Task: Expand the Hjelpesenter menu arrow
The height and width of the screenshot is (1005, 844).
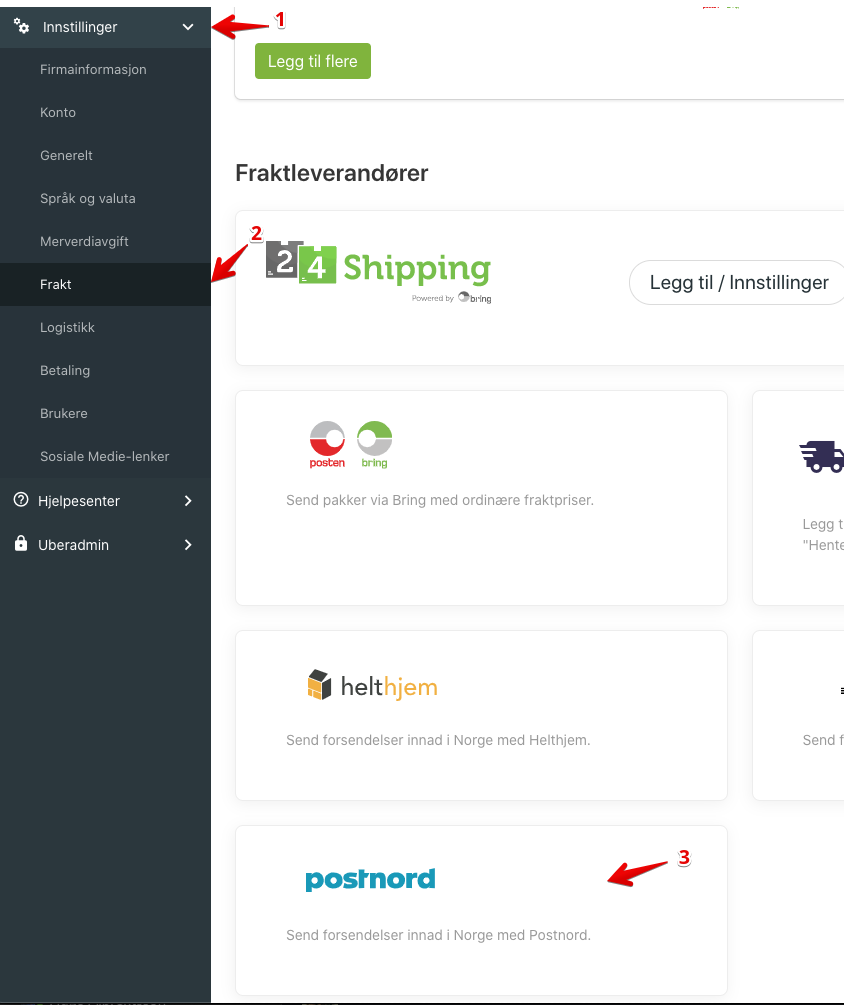Action: (x=188, y=501)
